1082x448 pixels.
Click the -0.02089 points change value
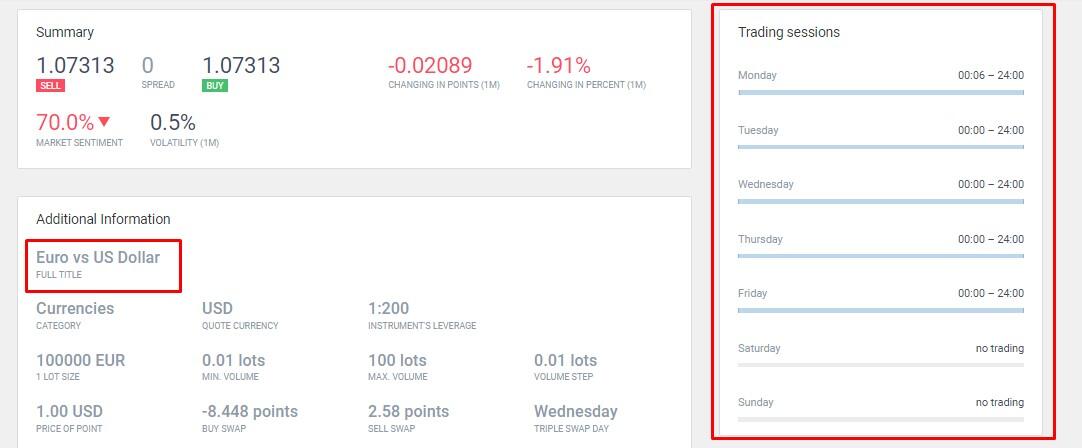click(430, 66)
